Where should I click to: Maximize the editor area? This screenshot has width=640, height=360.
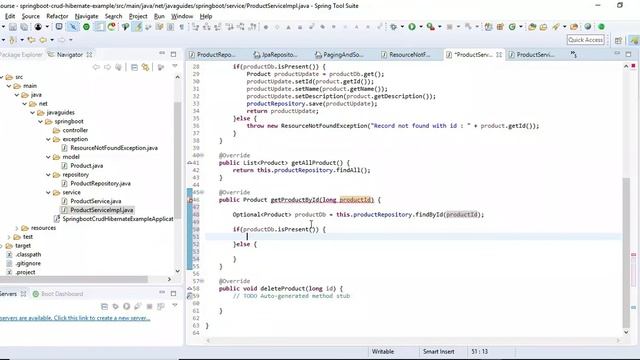[x=628, y=54]
